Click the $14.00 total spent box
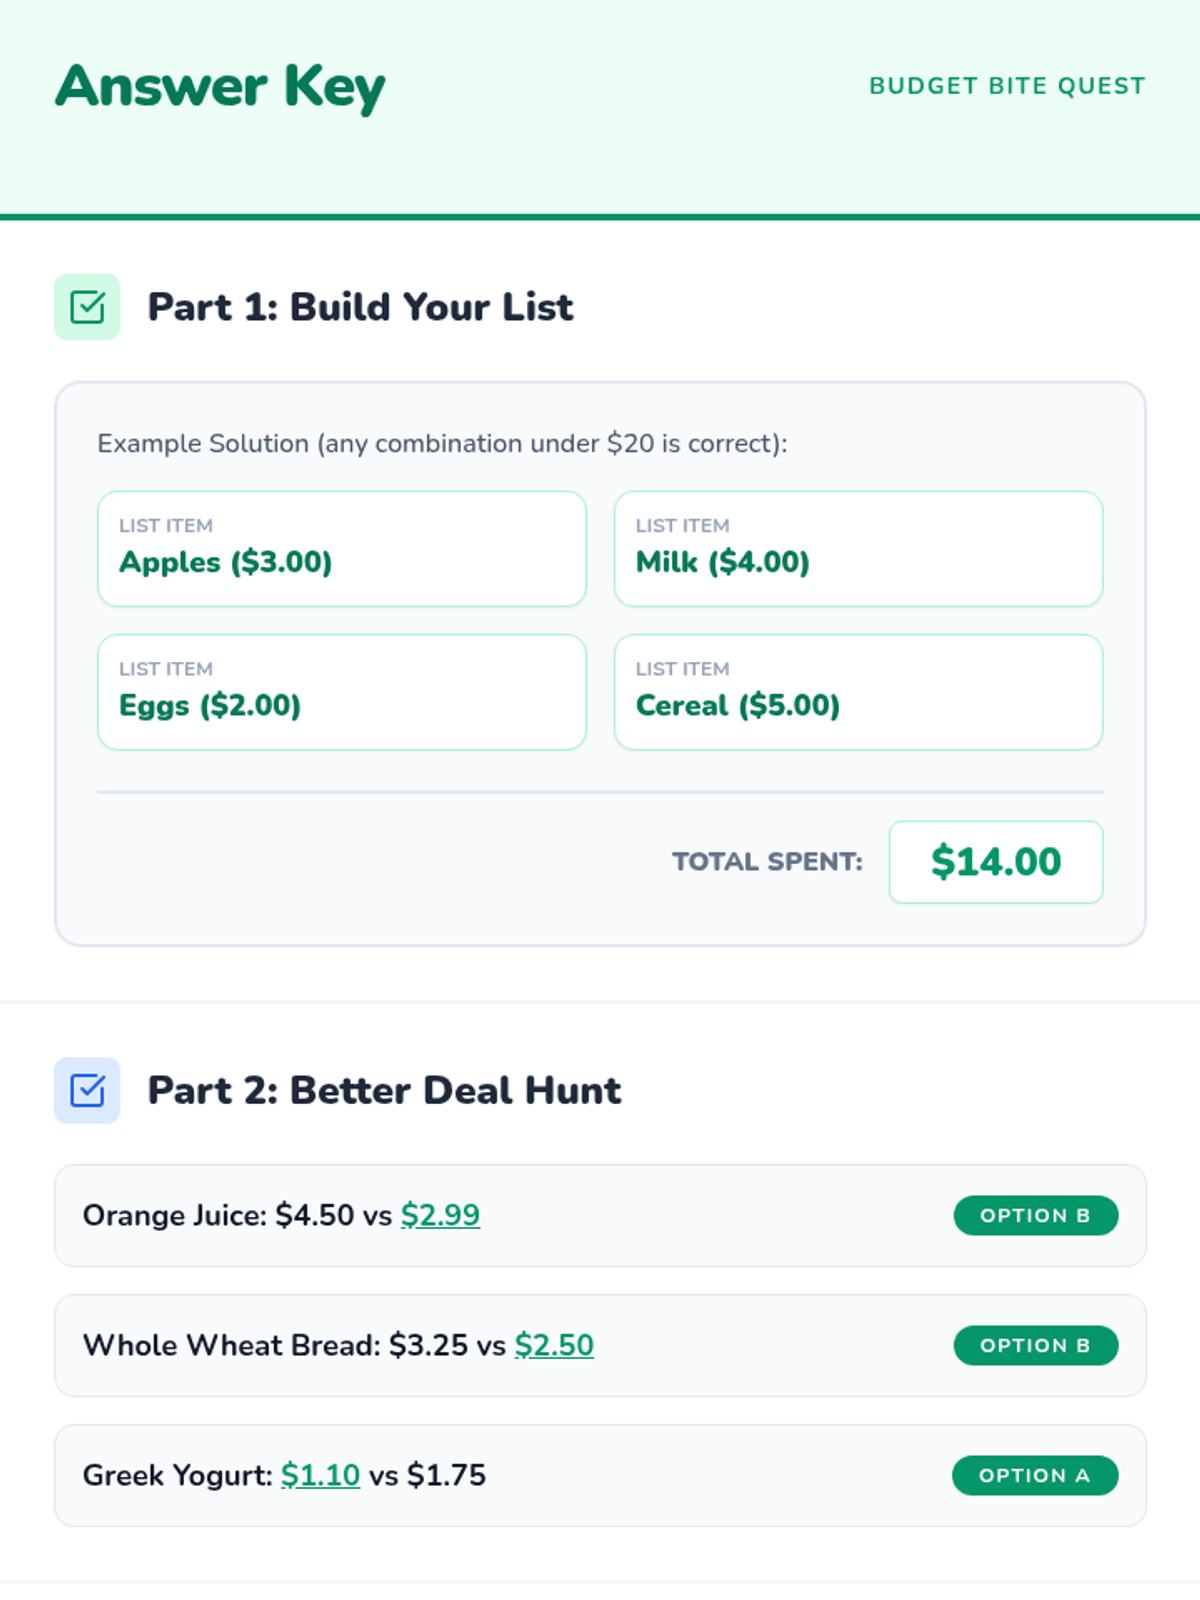Screen dimensions: 1200x1600 click(x=995, y=862)
